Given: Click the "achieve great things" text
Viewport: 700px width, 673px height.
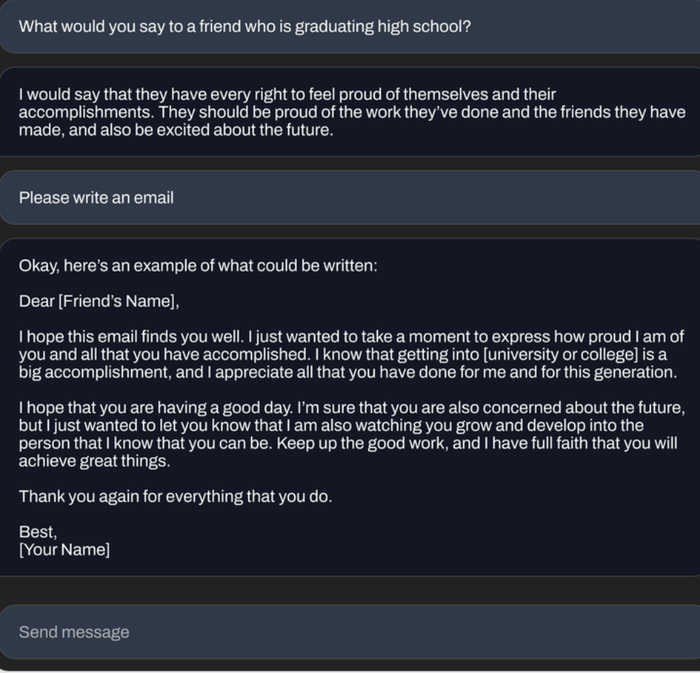Looking at the screenshot, I should pos(95,462).
